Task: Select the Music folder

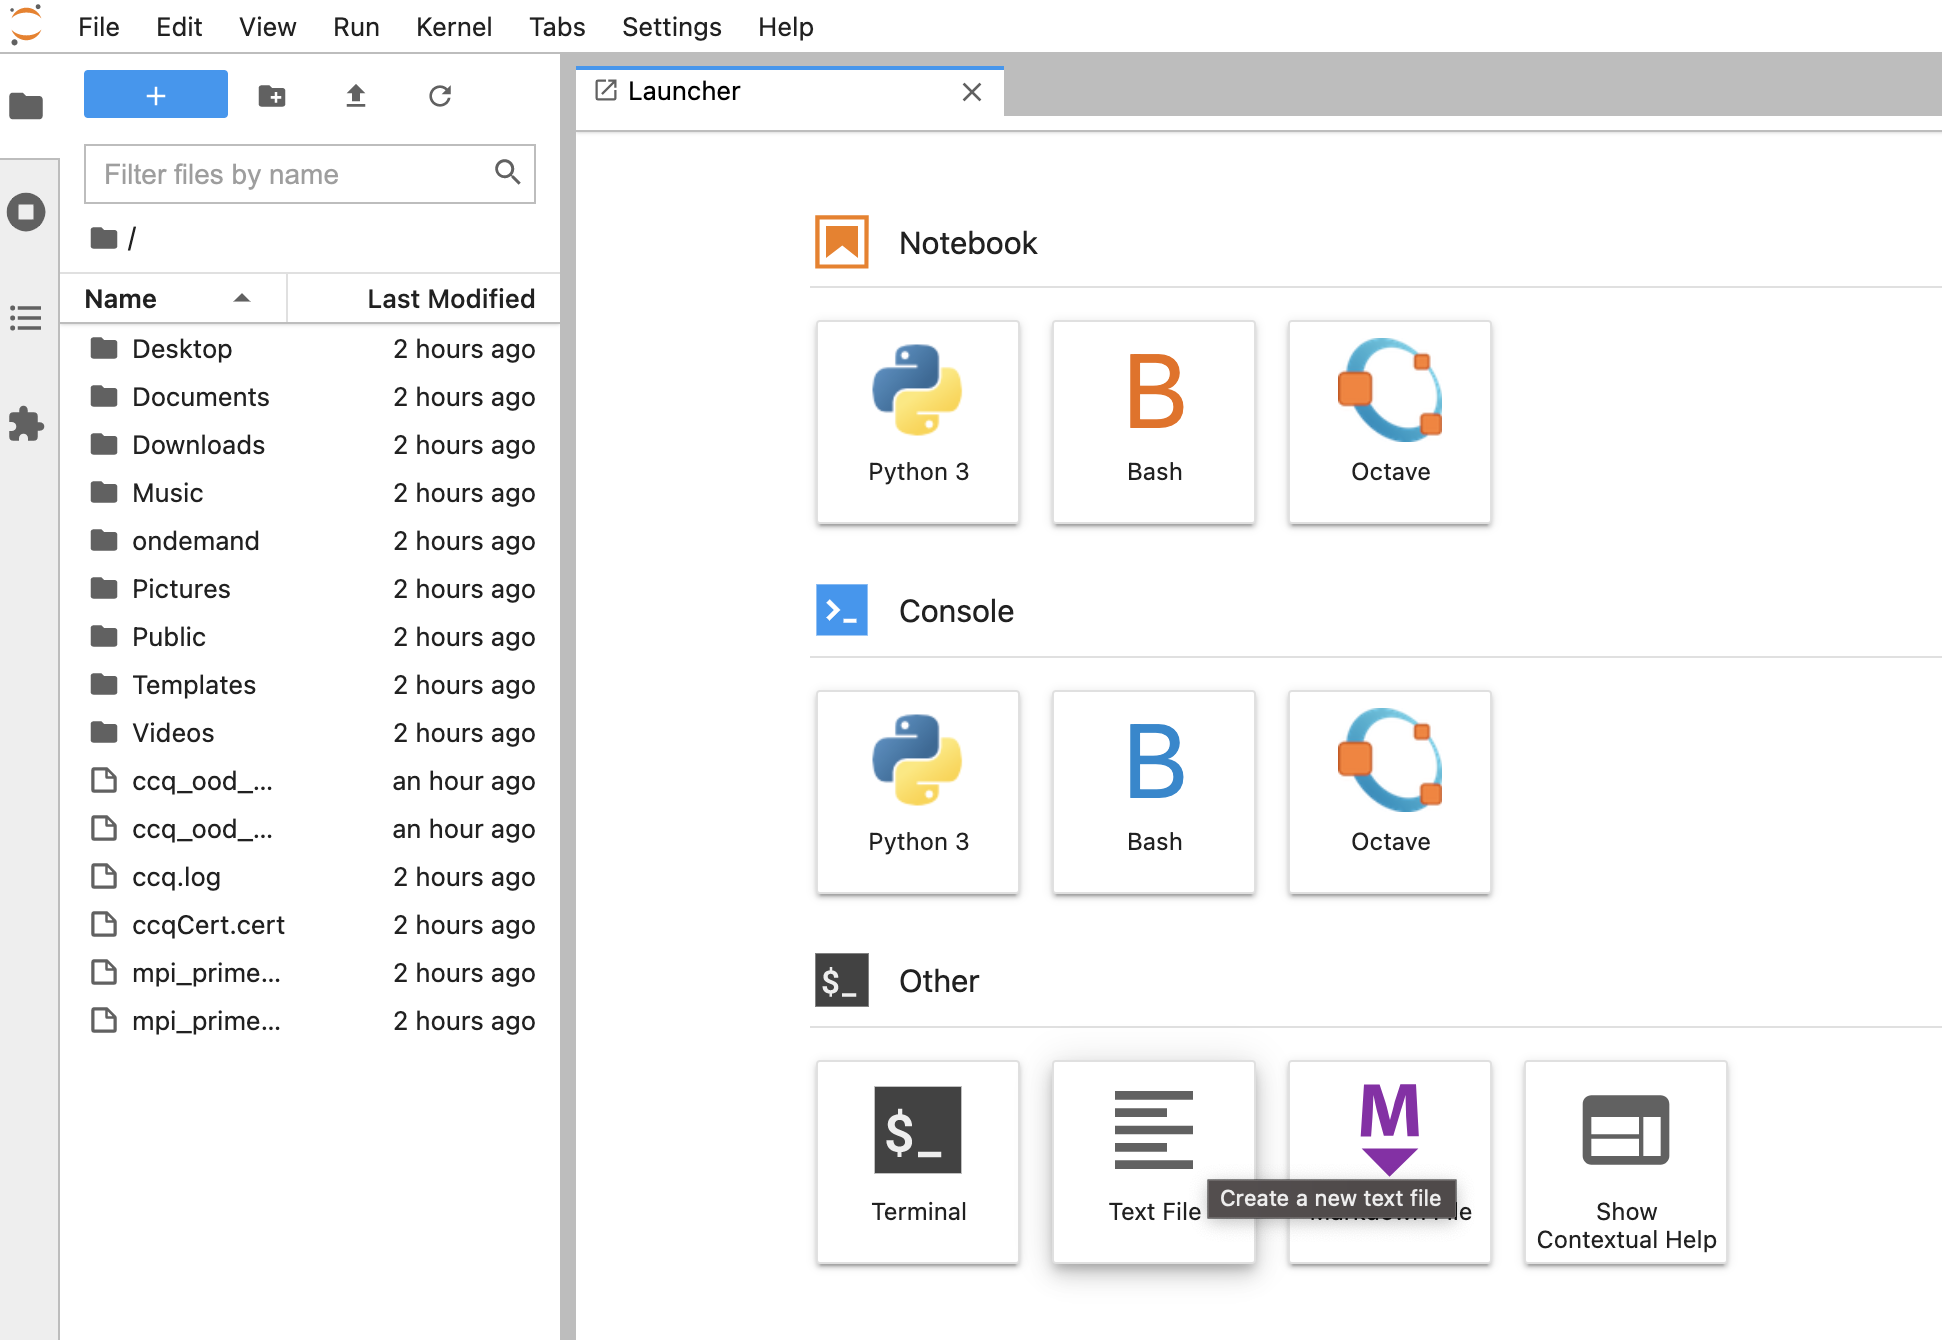Action: click(310, 493)
